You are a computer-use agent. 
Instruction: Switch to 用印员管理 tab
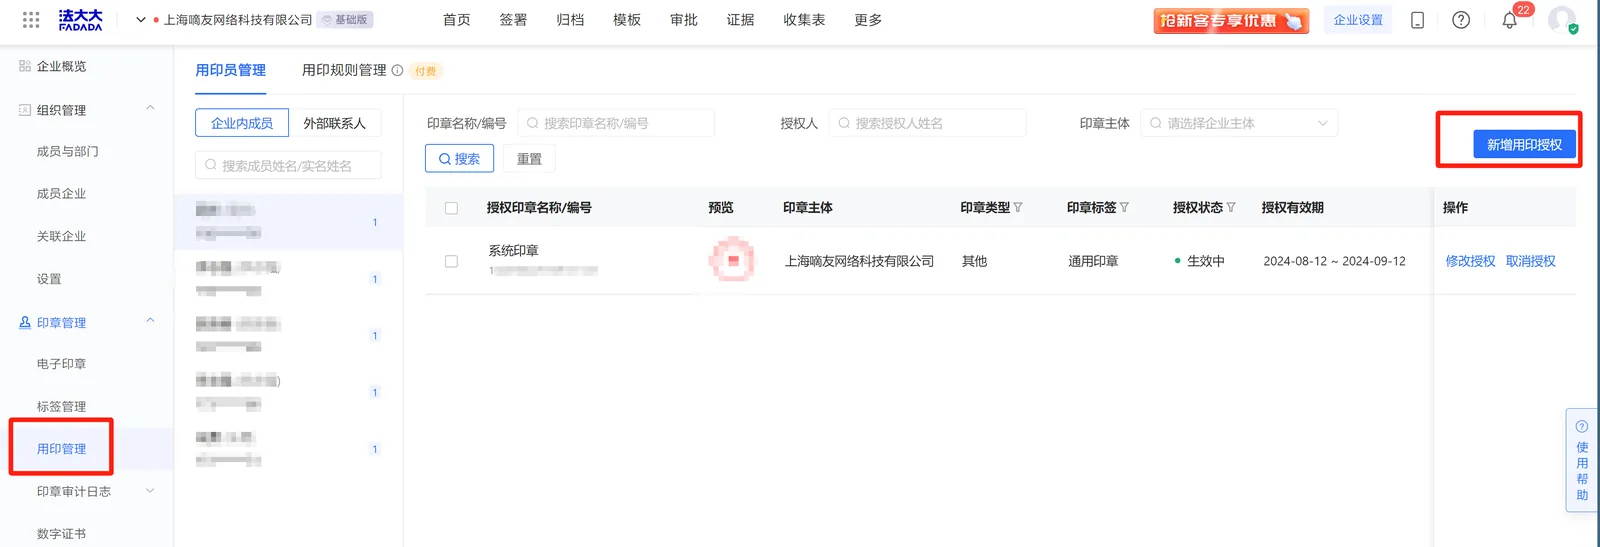[x=231, y=70]
